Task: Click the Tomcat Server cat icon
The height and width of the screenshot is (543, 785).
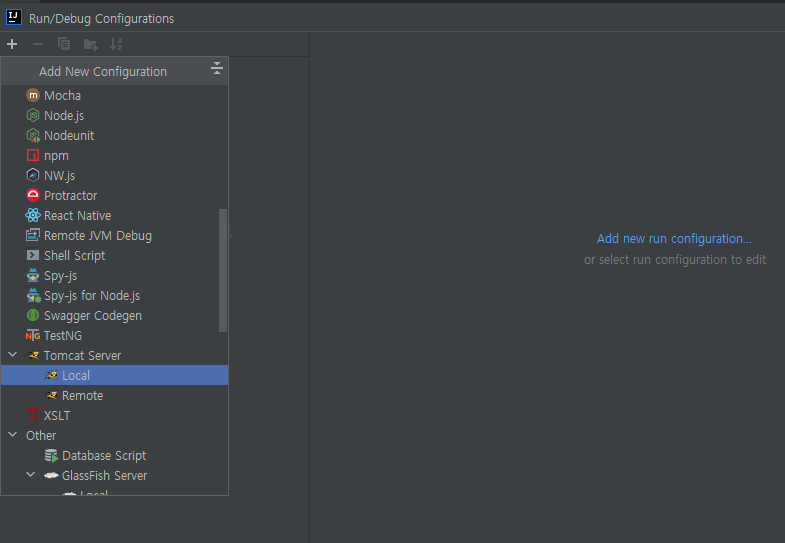Action: 33,355
